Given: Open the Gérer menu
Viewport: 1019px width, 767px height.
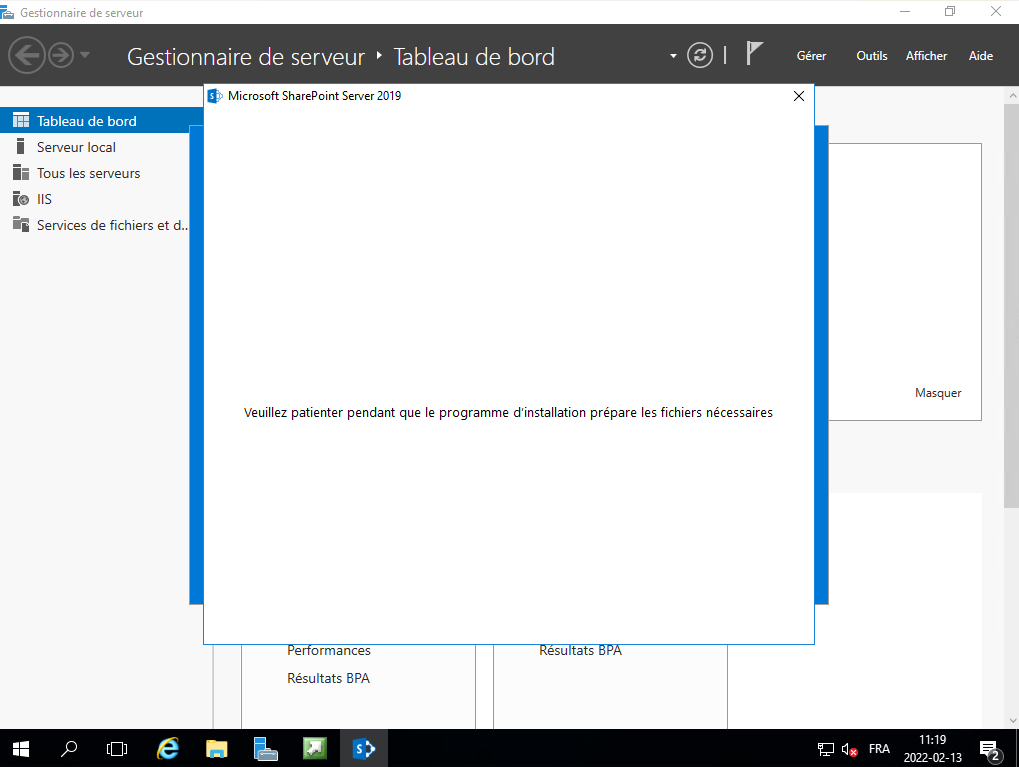Looking at the screenshot, I should [811, 56].
